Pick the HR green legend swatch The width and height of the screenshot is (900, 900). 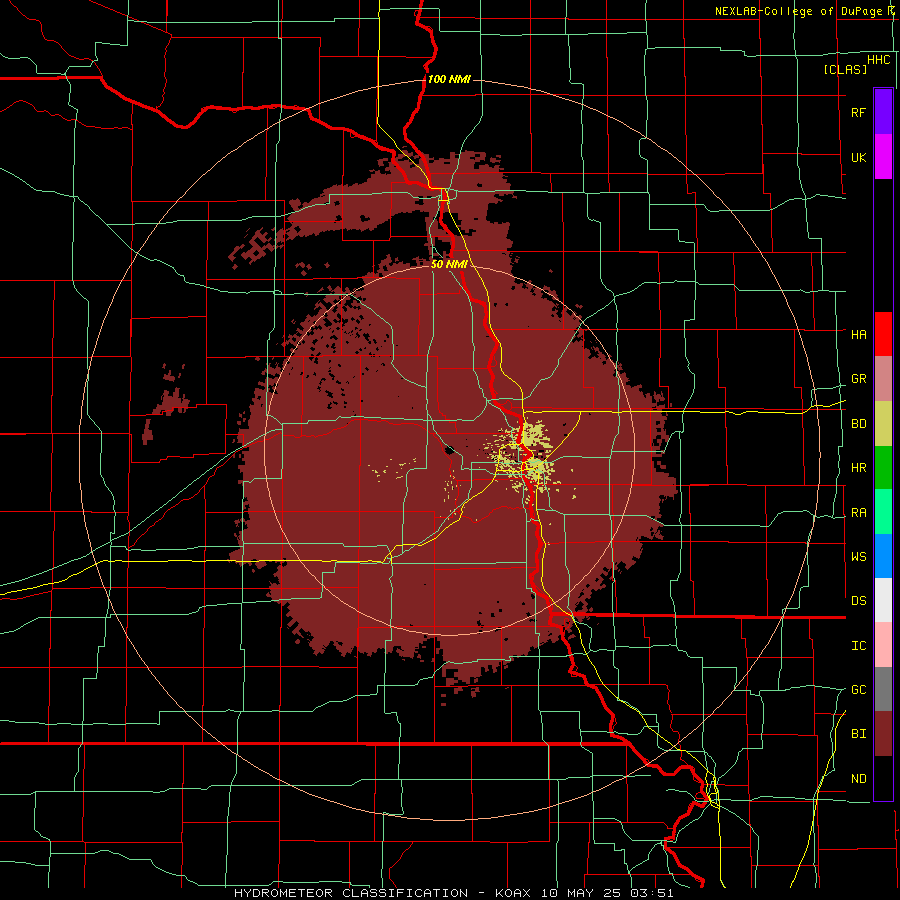point(883,468)
